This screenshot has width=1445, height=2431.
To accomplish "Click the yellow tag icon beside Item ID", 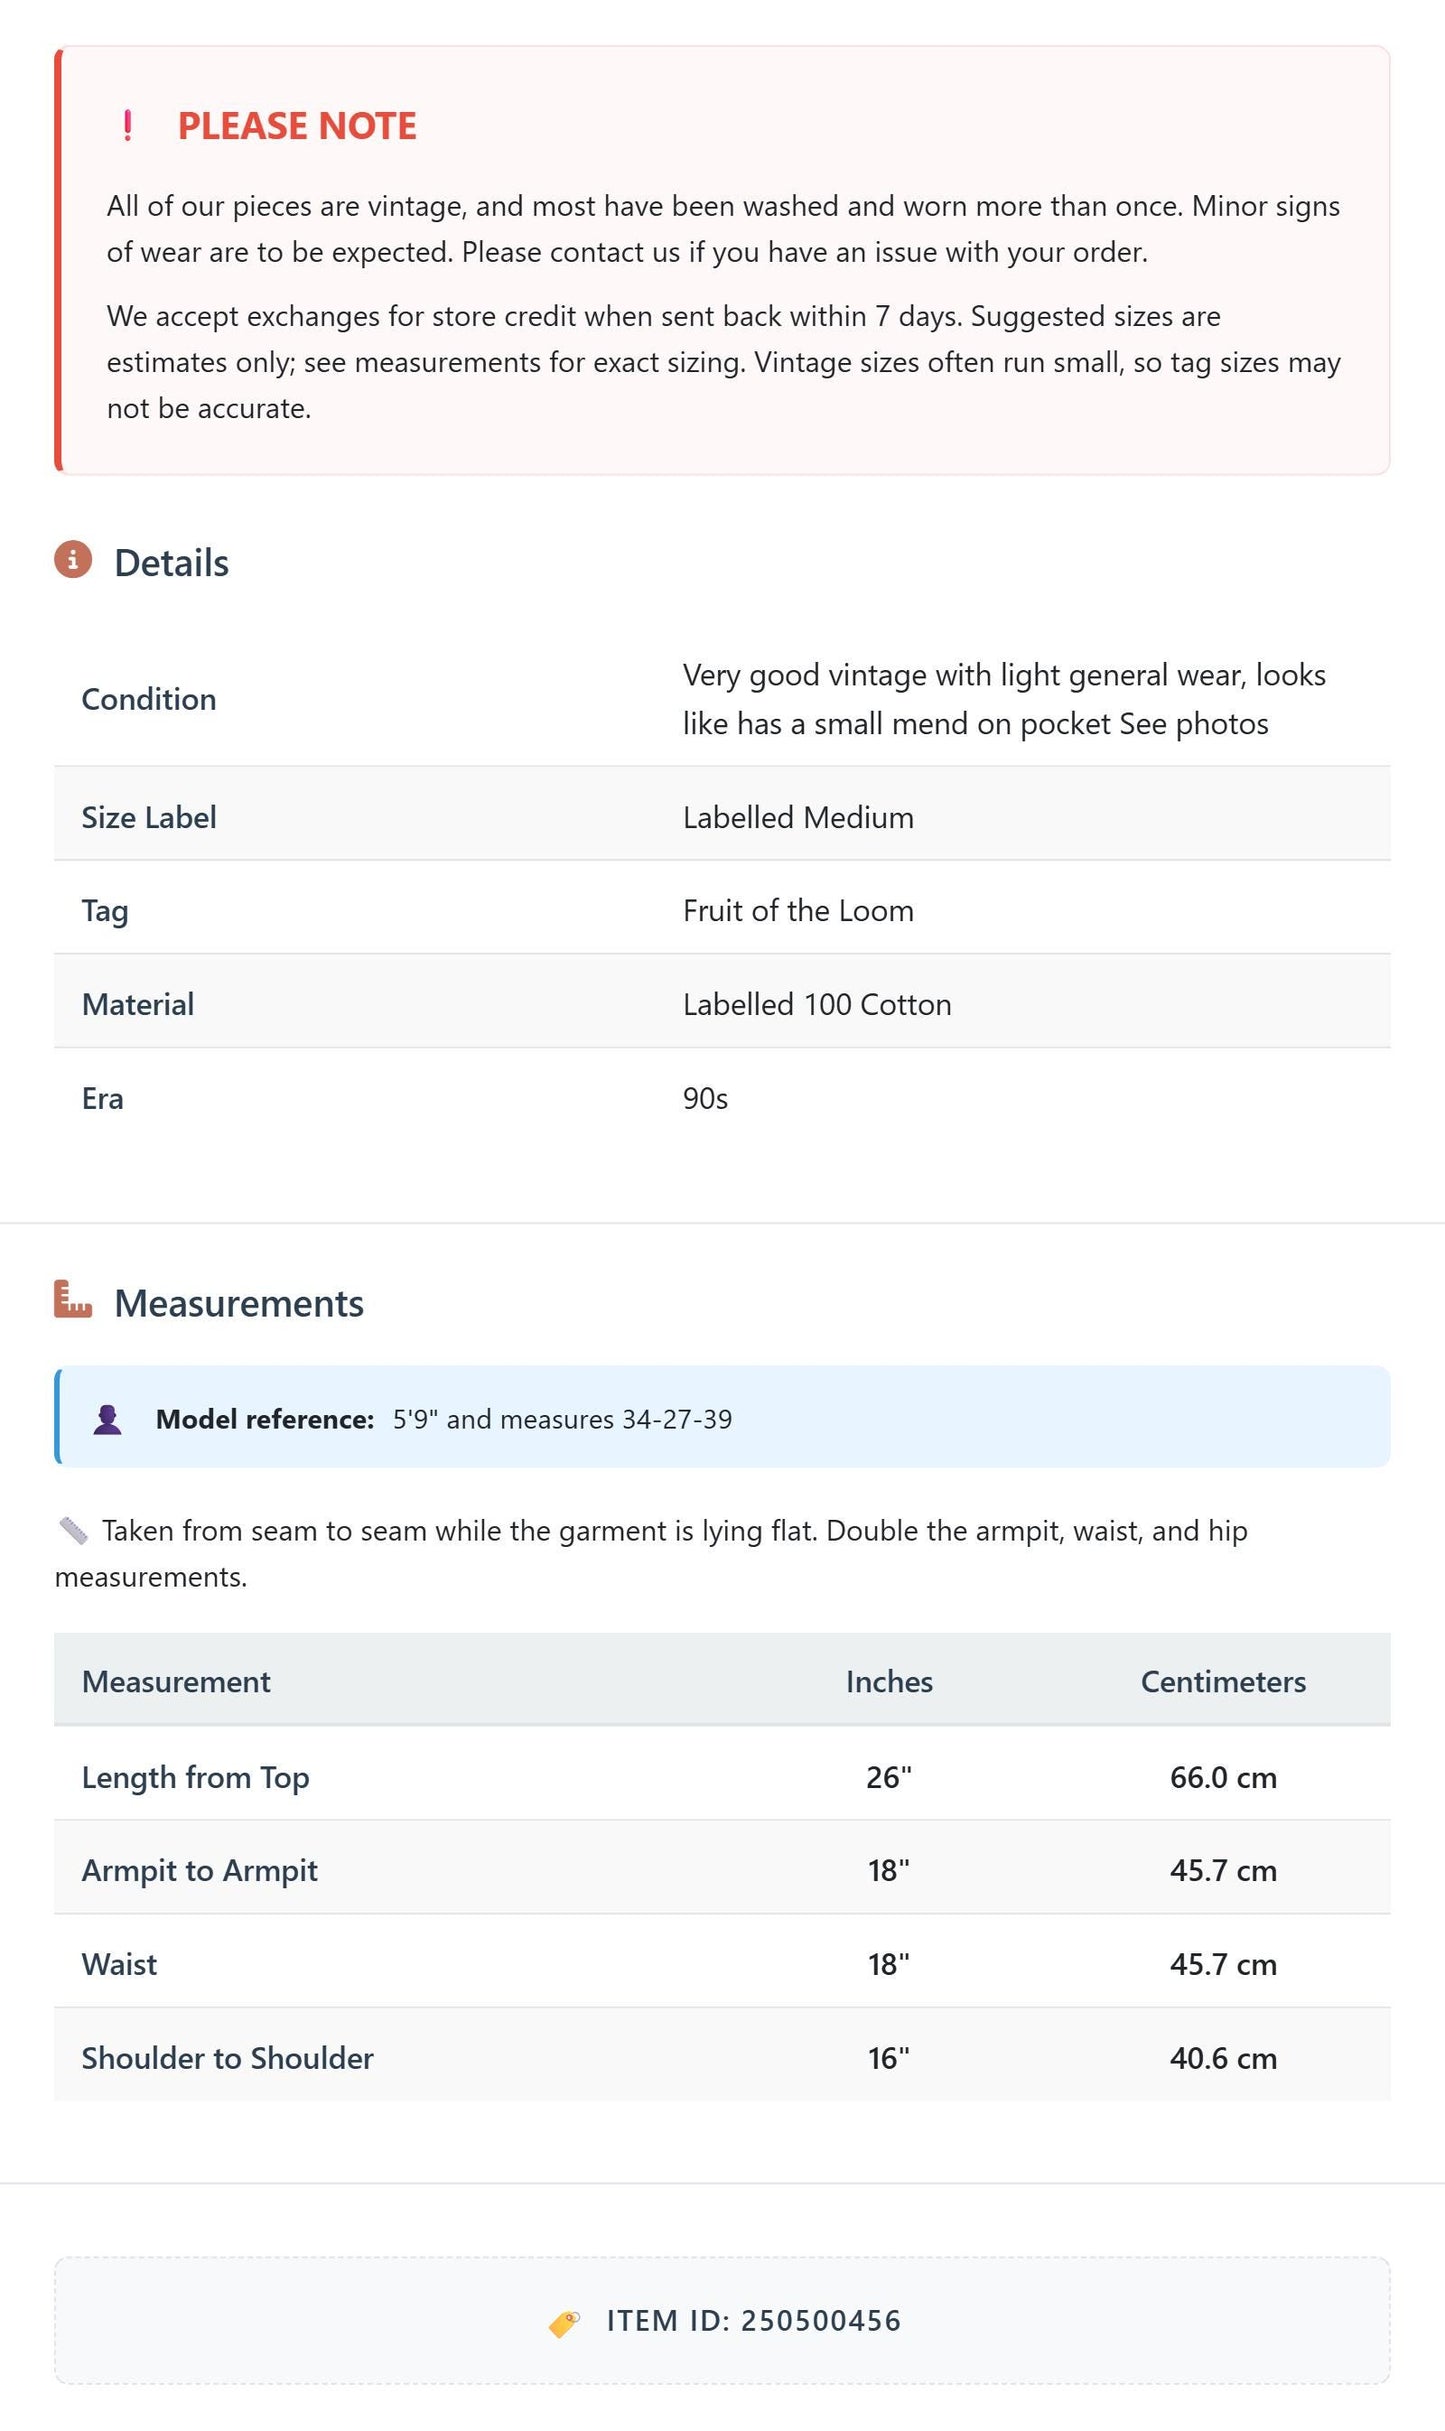I will coord(564,2323).
